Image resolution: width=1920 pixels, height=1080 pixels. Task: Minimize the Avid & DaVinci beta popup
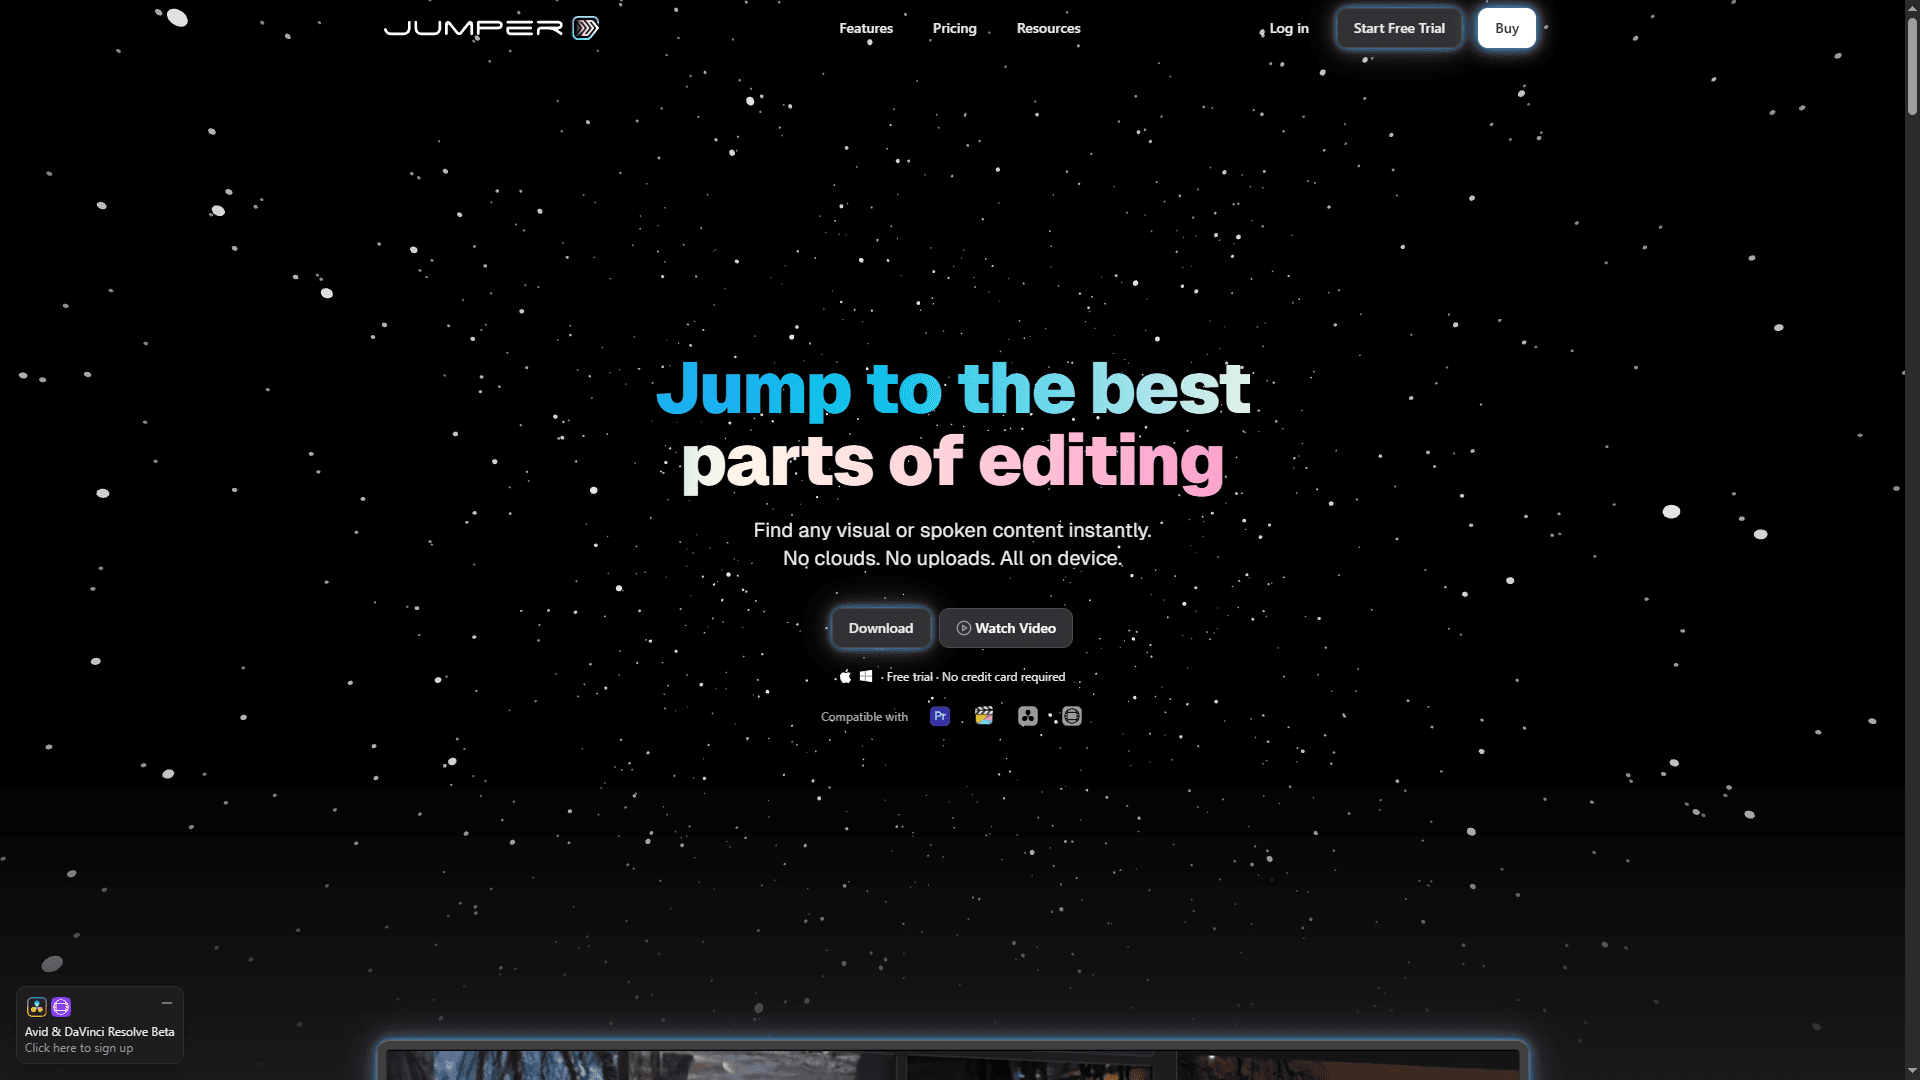(167, 1003)
